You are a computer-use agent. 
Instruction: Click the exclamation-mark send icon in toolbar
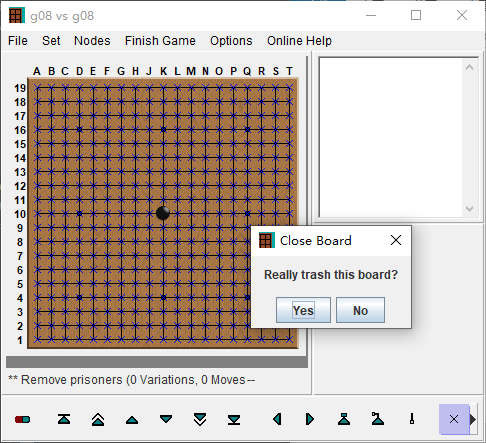point(412,419)
